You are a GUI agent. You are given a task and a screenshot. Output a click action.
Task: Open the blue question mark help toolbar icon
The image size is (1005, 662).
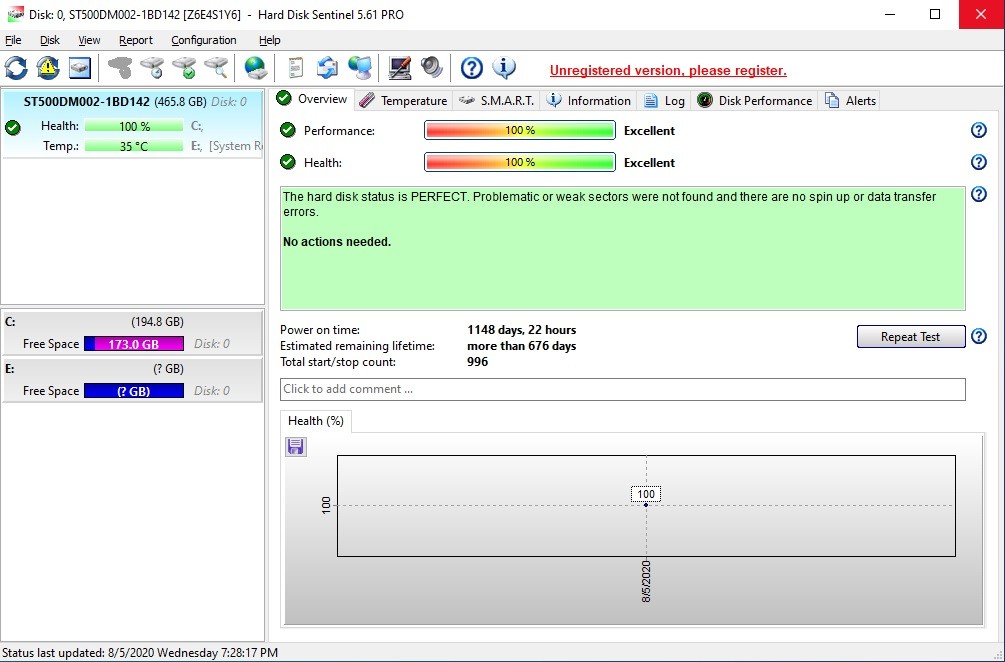point(472,68)
